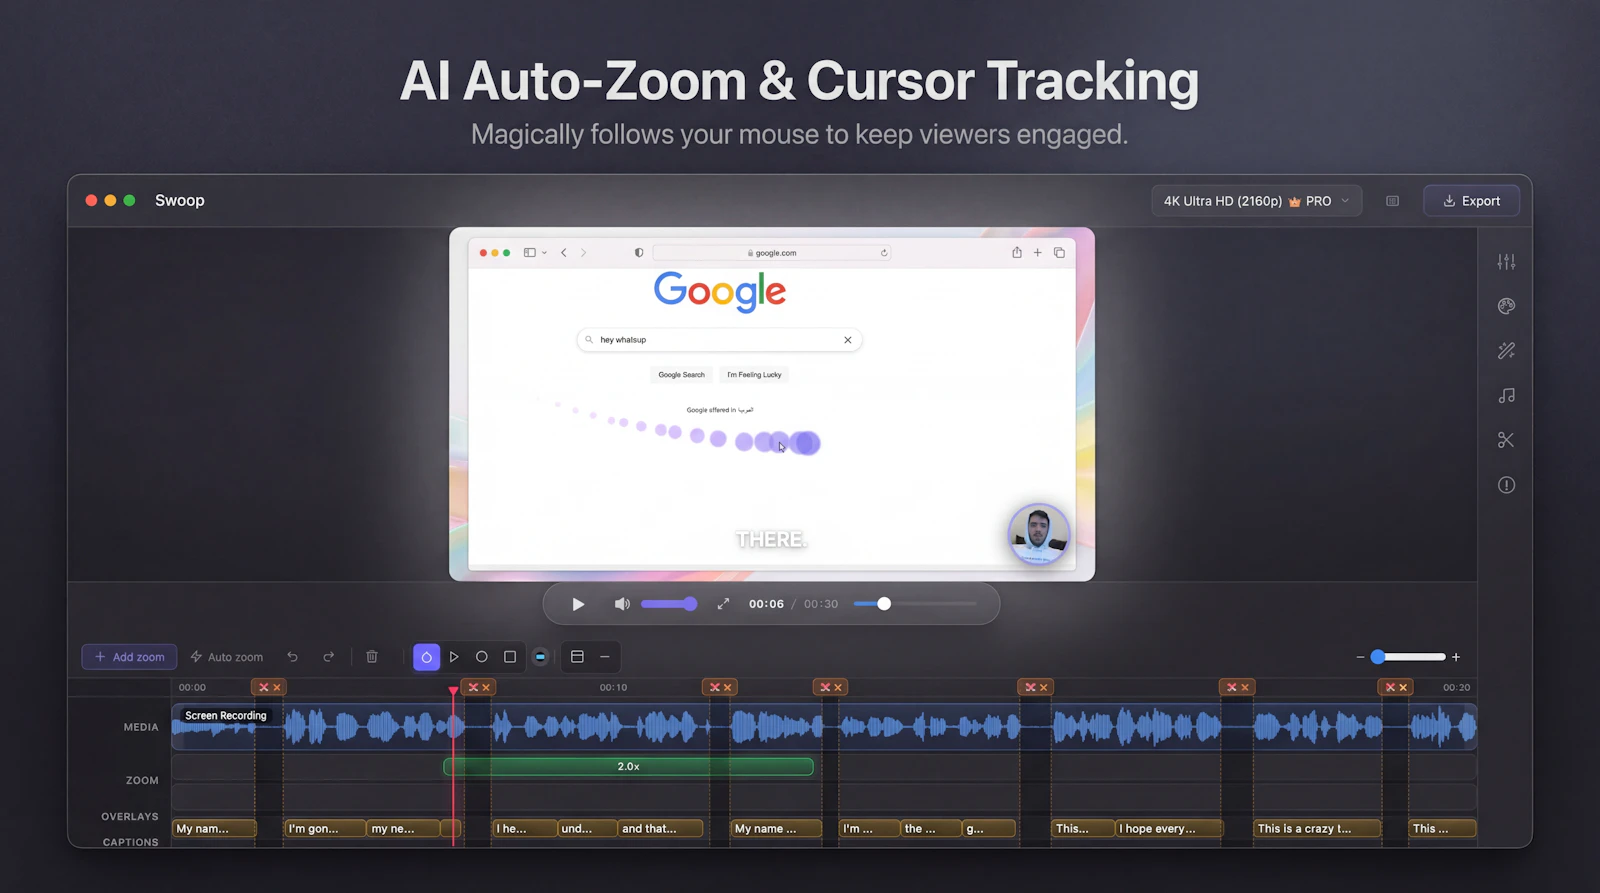This screenshot has height=893, width=1600.
Task: Click the browser sidebar toggle icon
Action: [x=530, y=253]
